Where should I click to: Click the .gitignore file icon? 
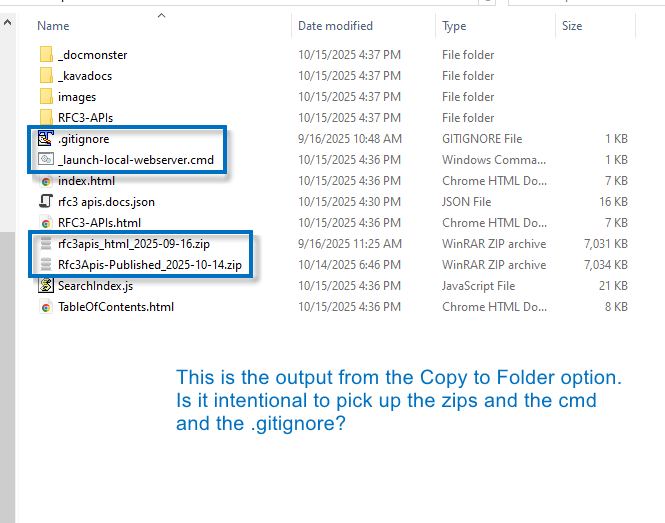point(45,139)
